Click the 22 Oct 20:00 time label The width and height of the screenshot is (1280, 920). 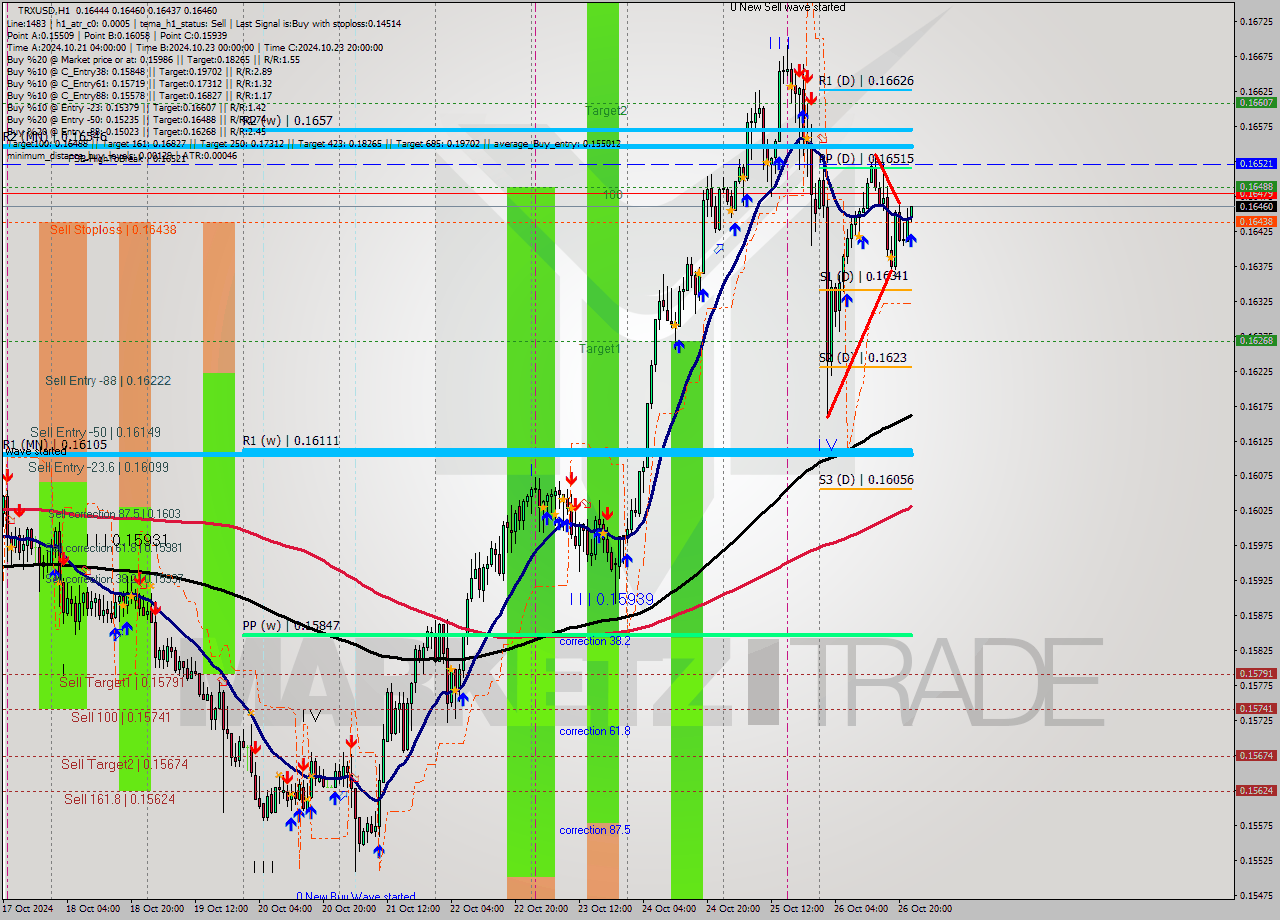(539, 909)
